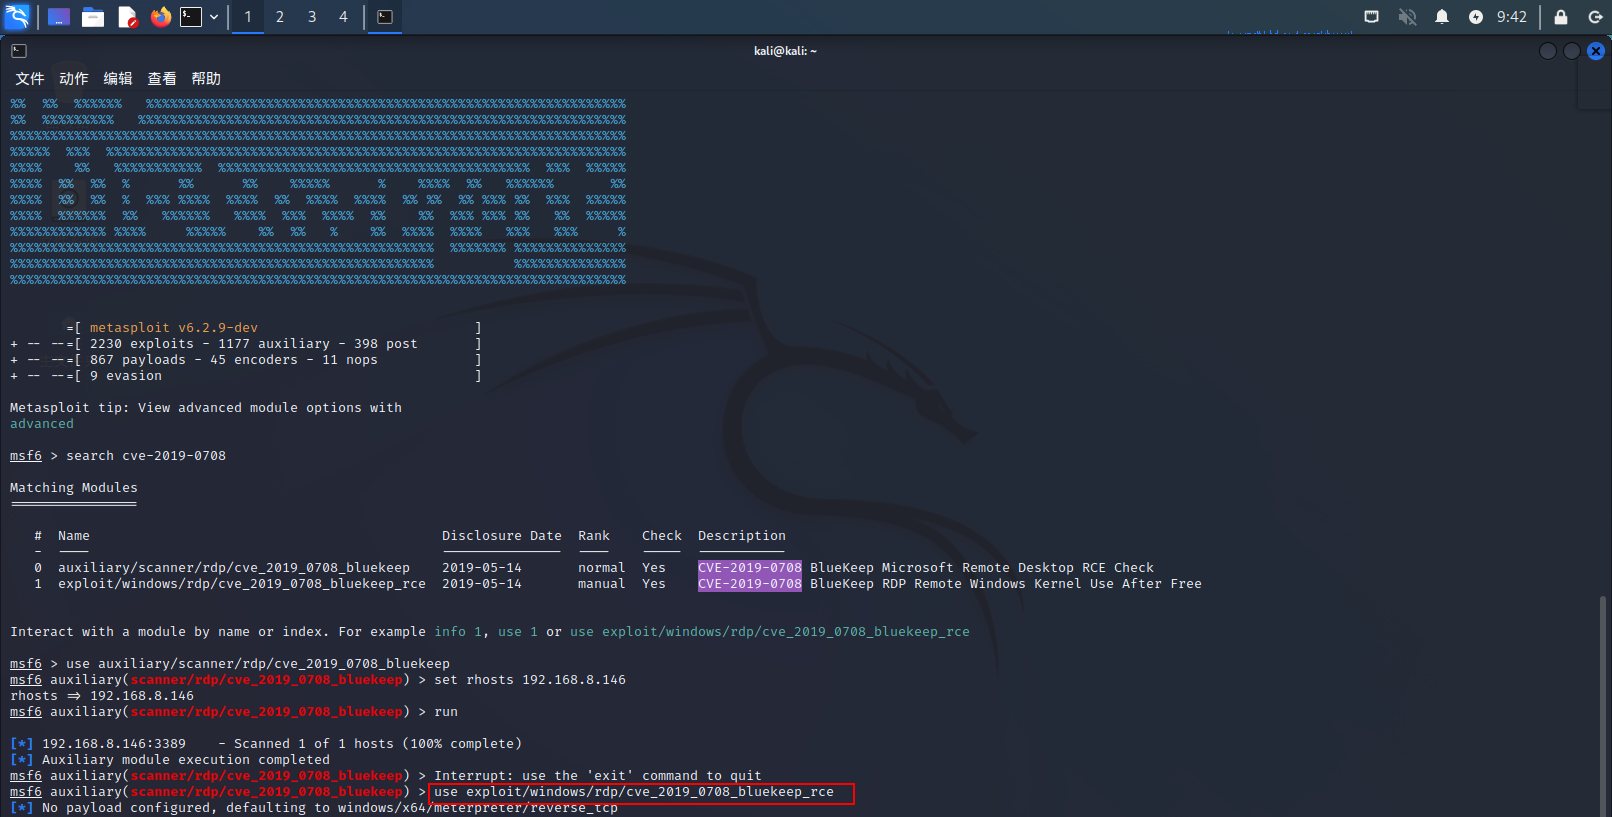Click module row 'auxiliary/scanner/rdp/cve_2019_0708_bluekeep'
This screenshot has height=817, width=1612.
click(x=234, y=568)
